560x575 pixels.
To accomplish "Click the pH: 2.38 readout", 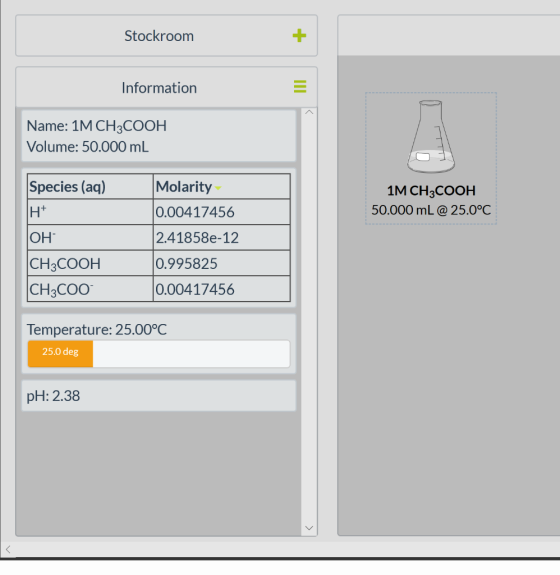I will click(54, 396).
